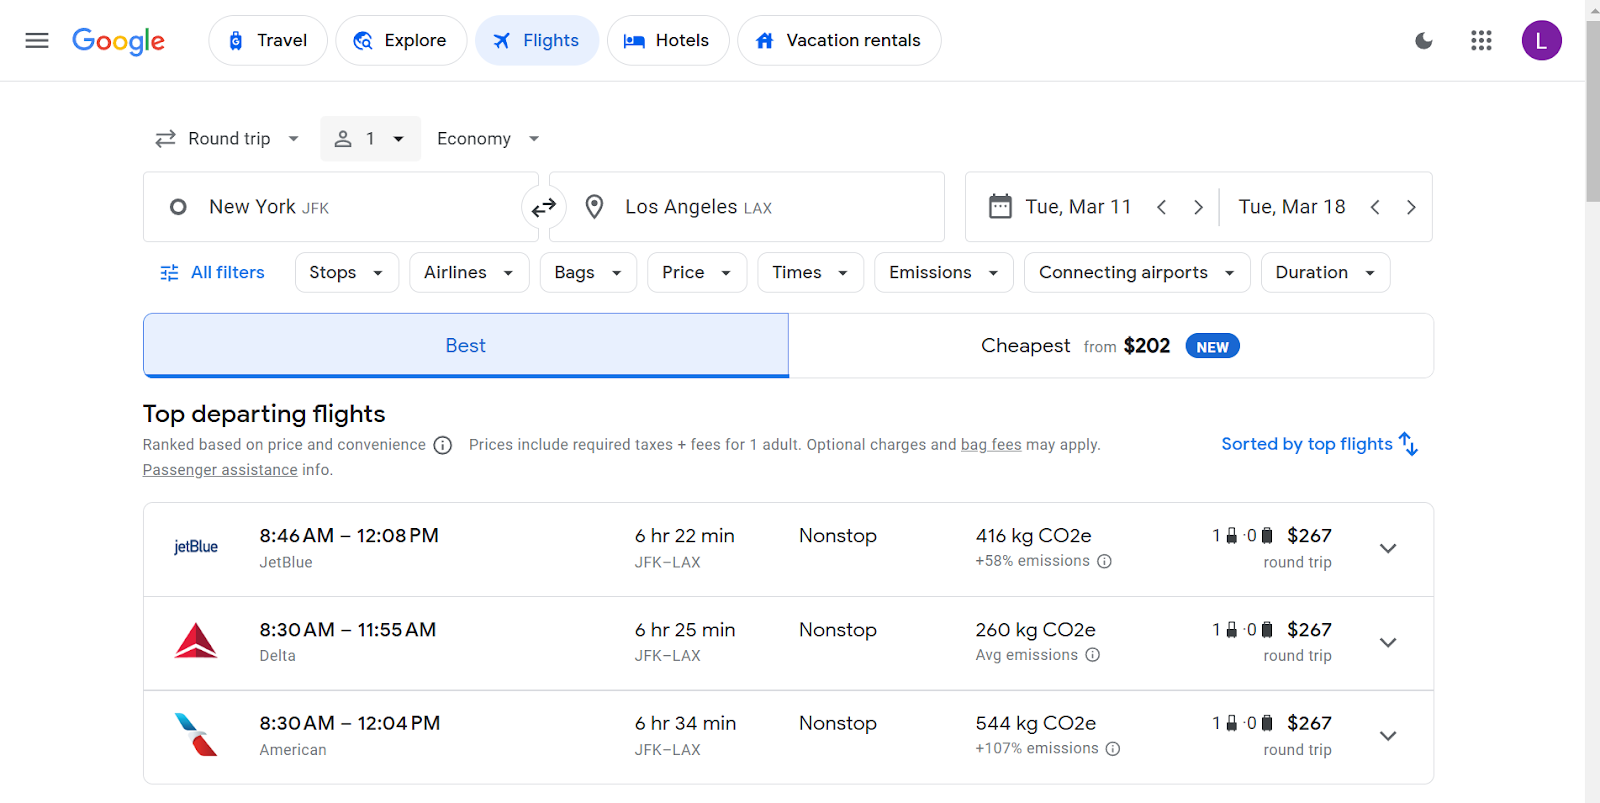The image size is (1600, 803).
Task: Click info icon beside +107% emissions
Action: [x=1112, y=749]
